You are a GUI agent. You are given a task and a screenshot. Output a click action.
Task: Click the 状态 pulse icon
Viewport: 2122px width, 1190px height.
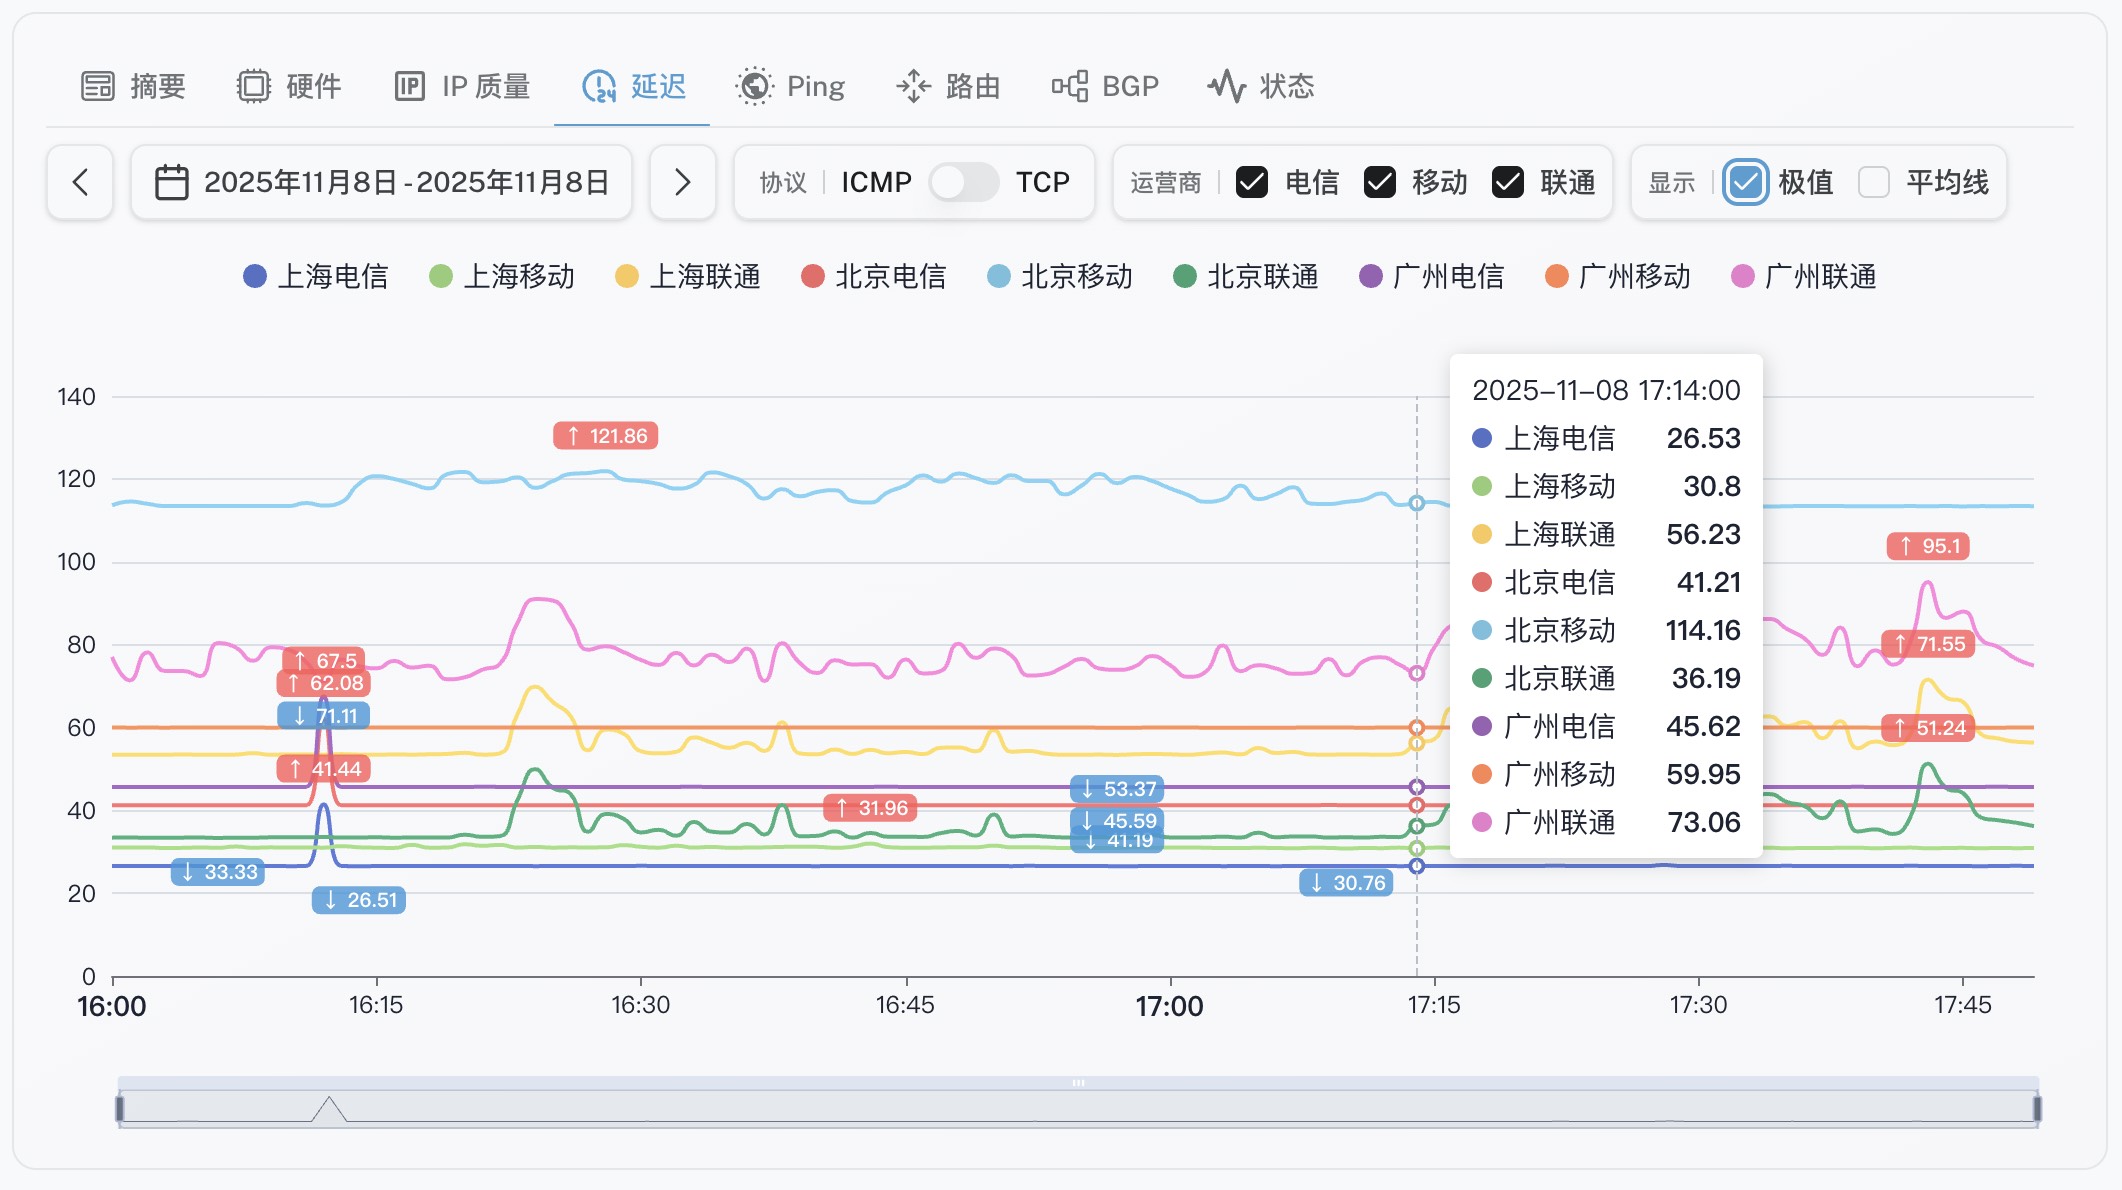(x=1226, y=87)
